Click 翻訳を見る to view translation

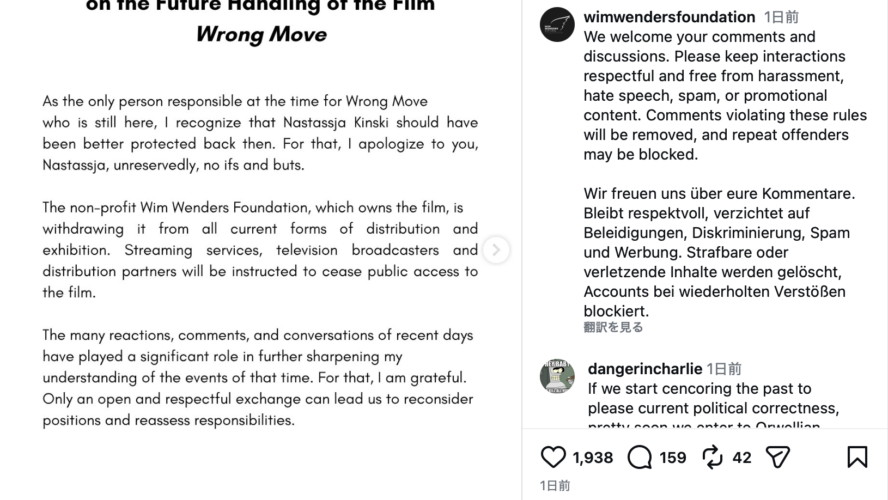pyautogui.click(x=613, y=327)
